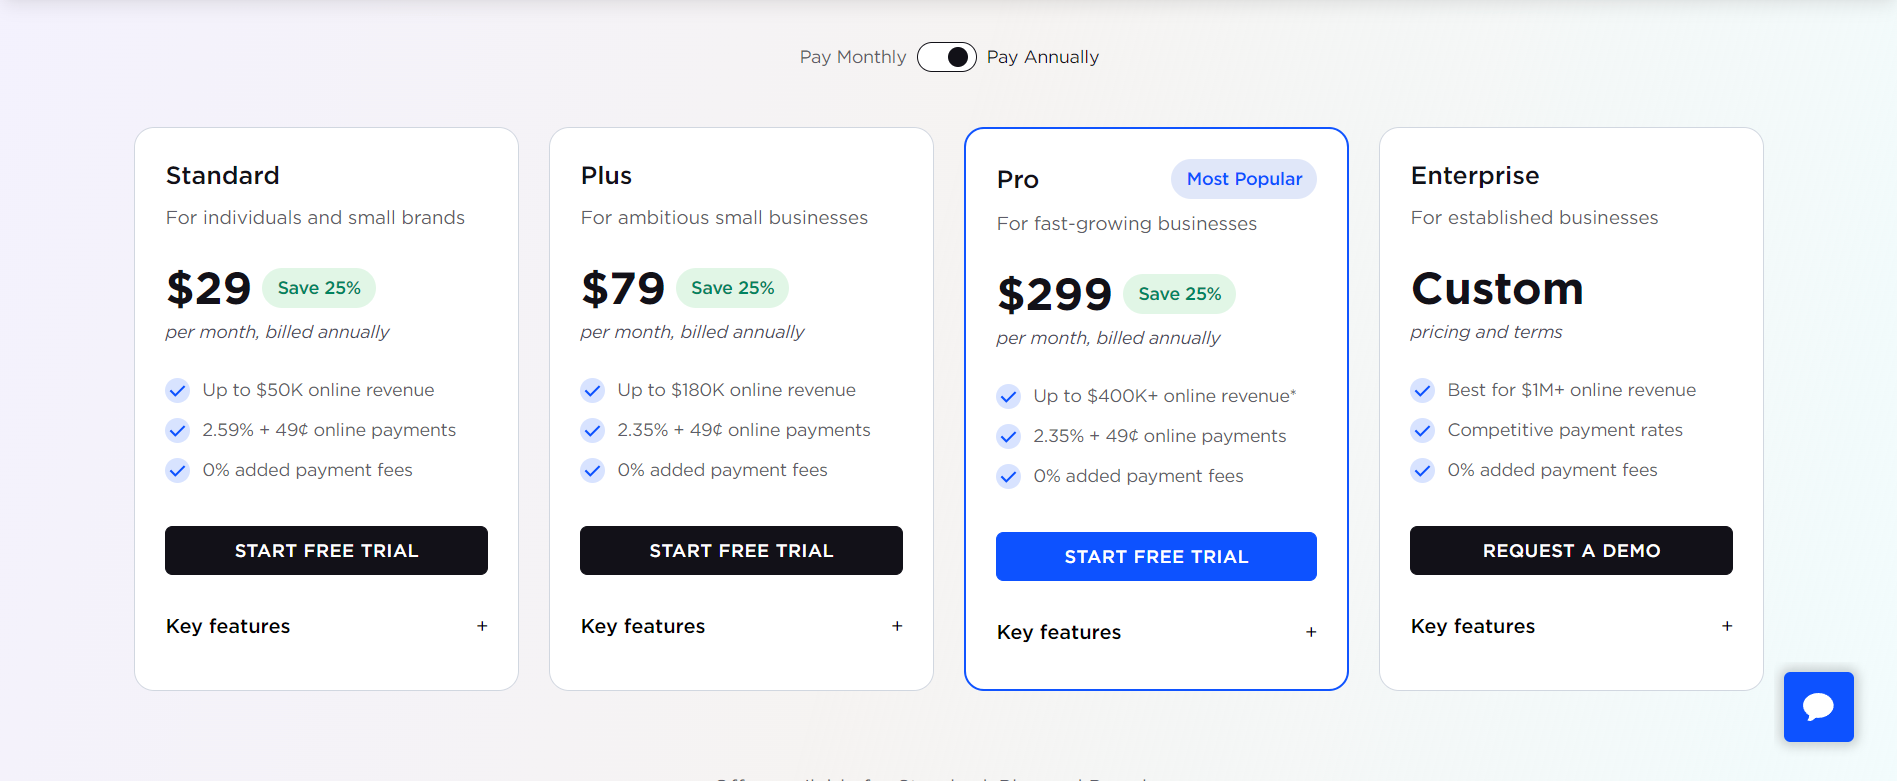Start free trial on the Standard plan

coord(326,550)
